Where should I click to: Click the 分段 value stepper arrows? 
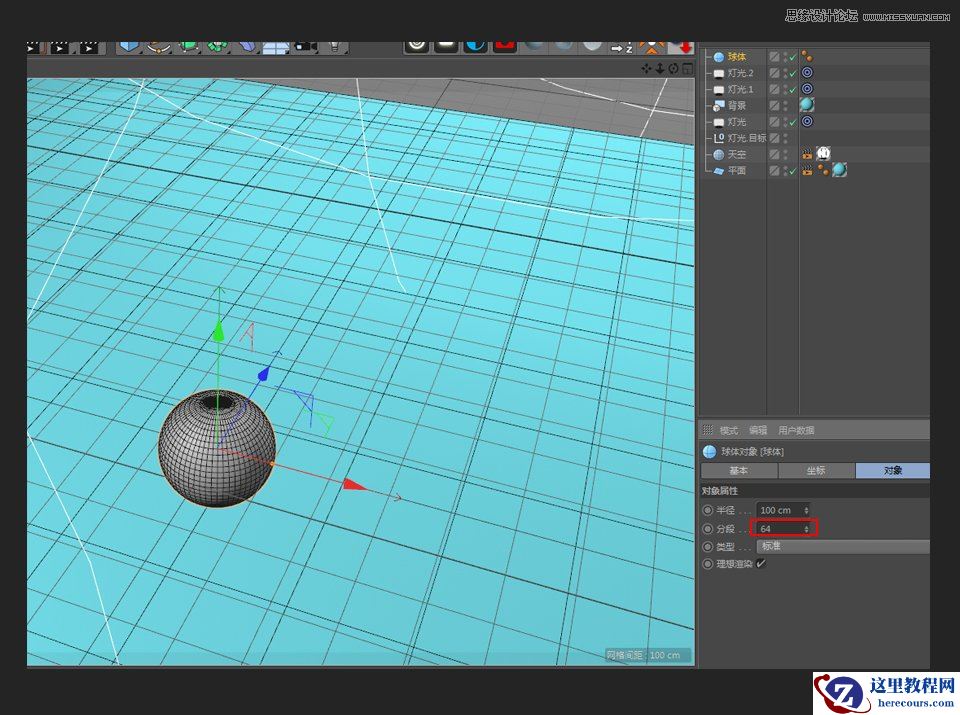807,528
